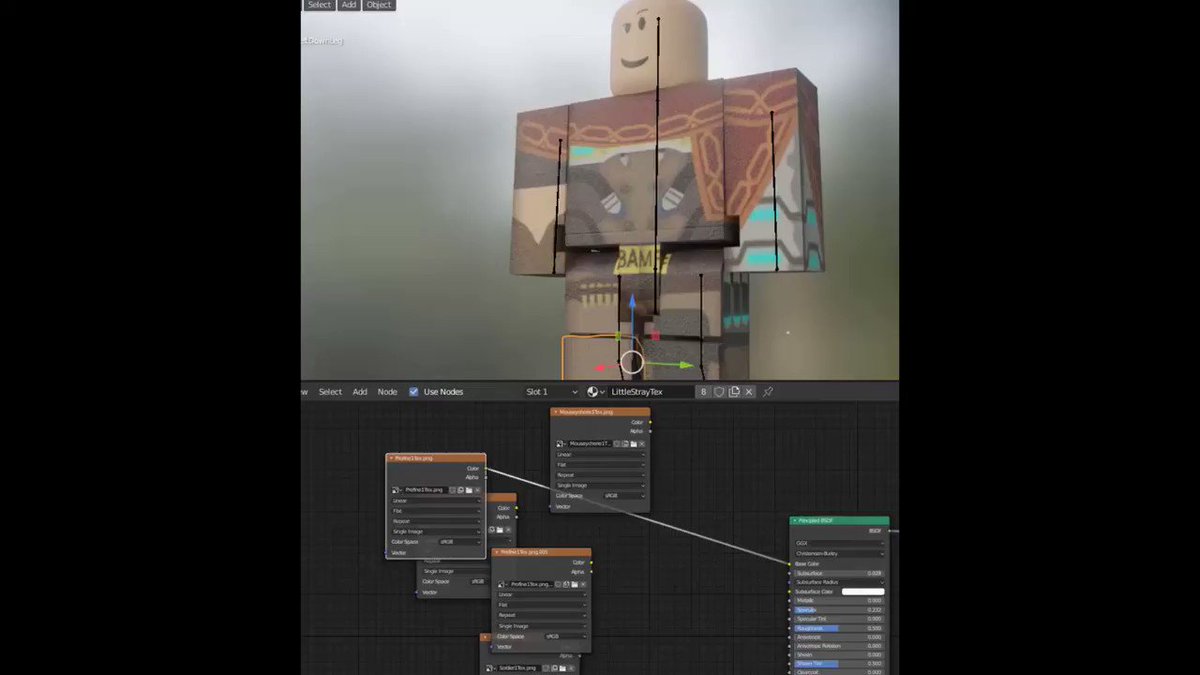Click new image icon in Profine1Tex.png.001 node
This screenshot has width=1200, height=675.
566,584
